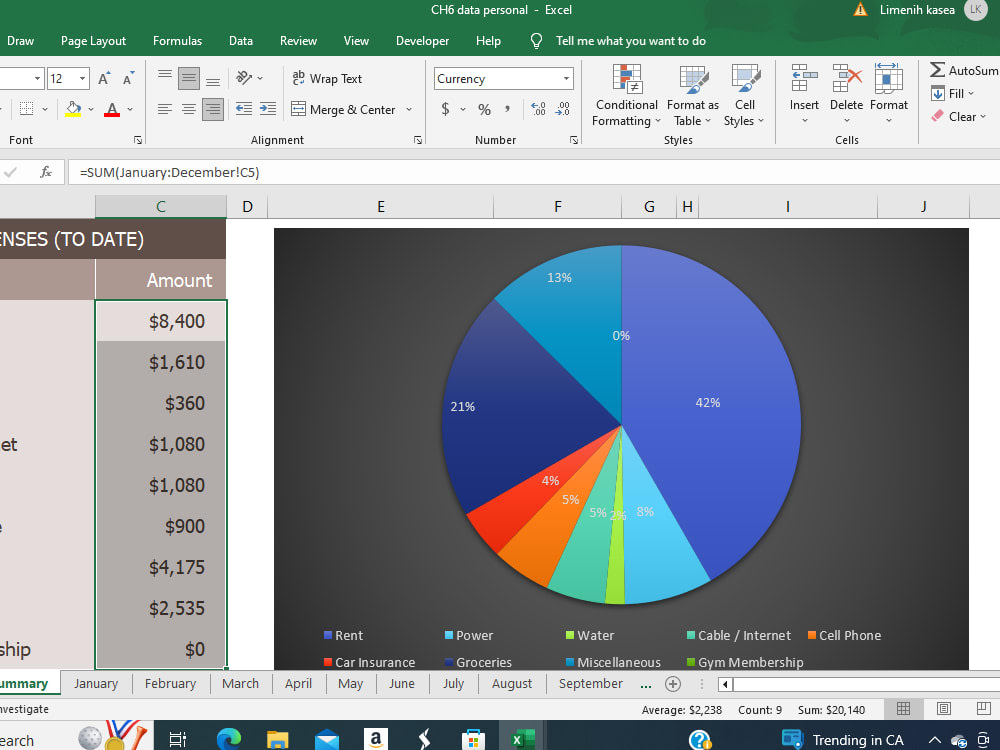The width and height of the screenshot is (1000, 750).
Task: Switch to Normal view
Action: click(x=903, y=709)
